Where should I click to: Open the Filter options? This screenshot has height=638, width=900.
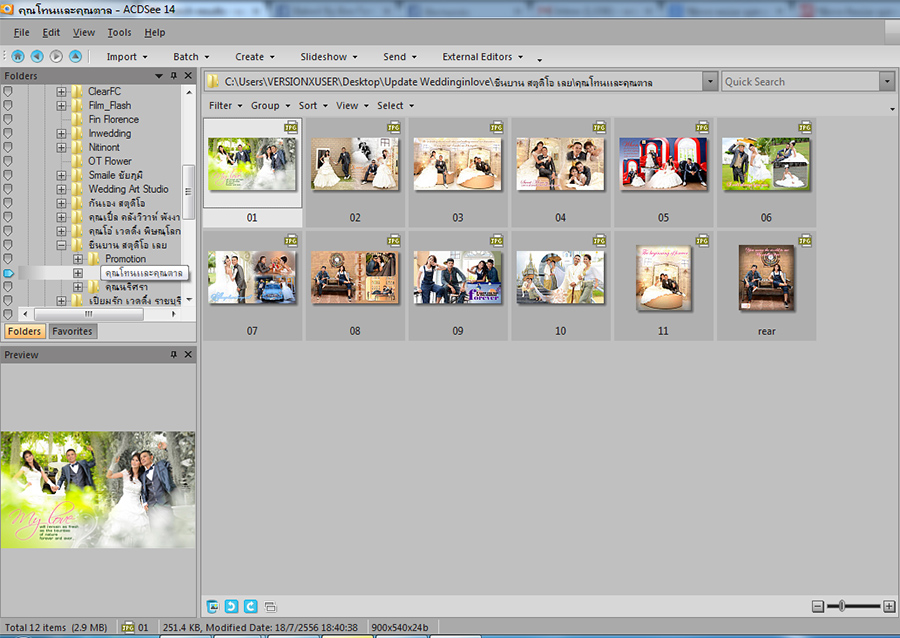click(226, 106)
